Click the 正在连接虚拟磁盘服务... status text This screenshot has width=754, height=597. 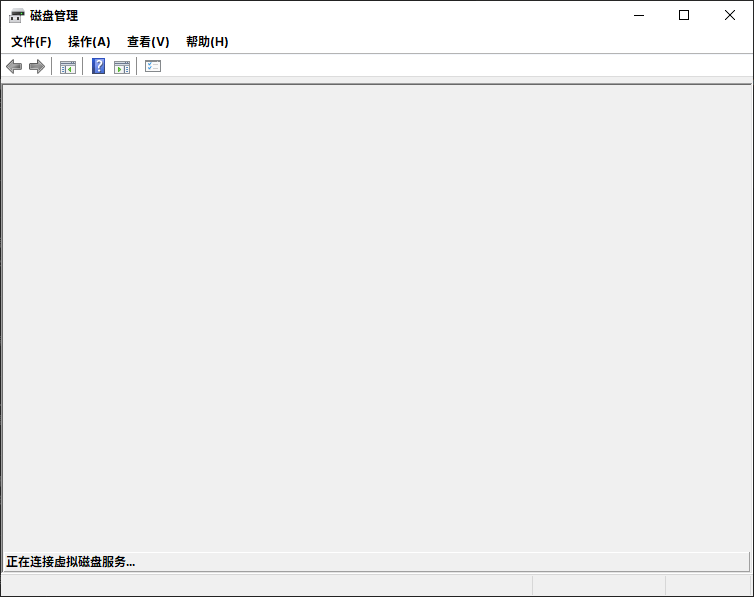(x=71, y=561)
